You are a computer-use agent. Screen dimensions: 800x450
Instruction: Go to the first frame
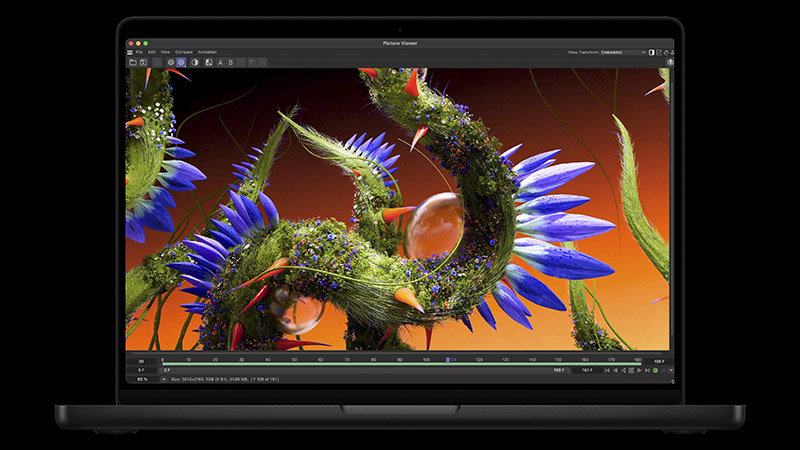[608, 370]
